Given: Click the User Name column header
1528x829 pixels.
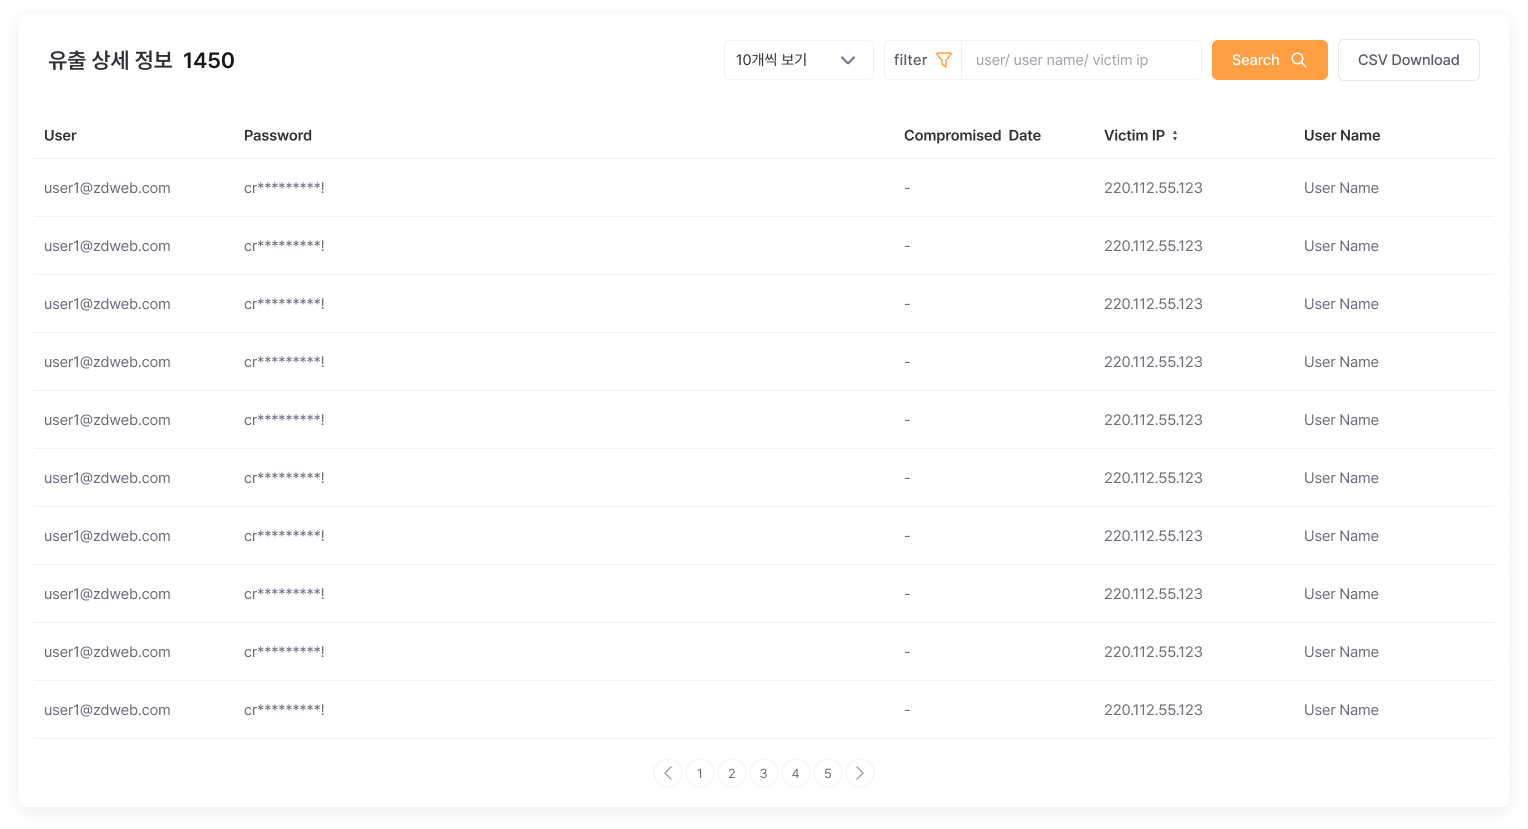Looking at the screenshot, I should pos(1341,135).
